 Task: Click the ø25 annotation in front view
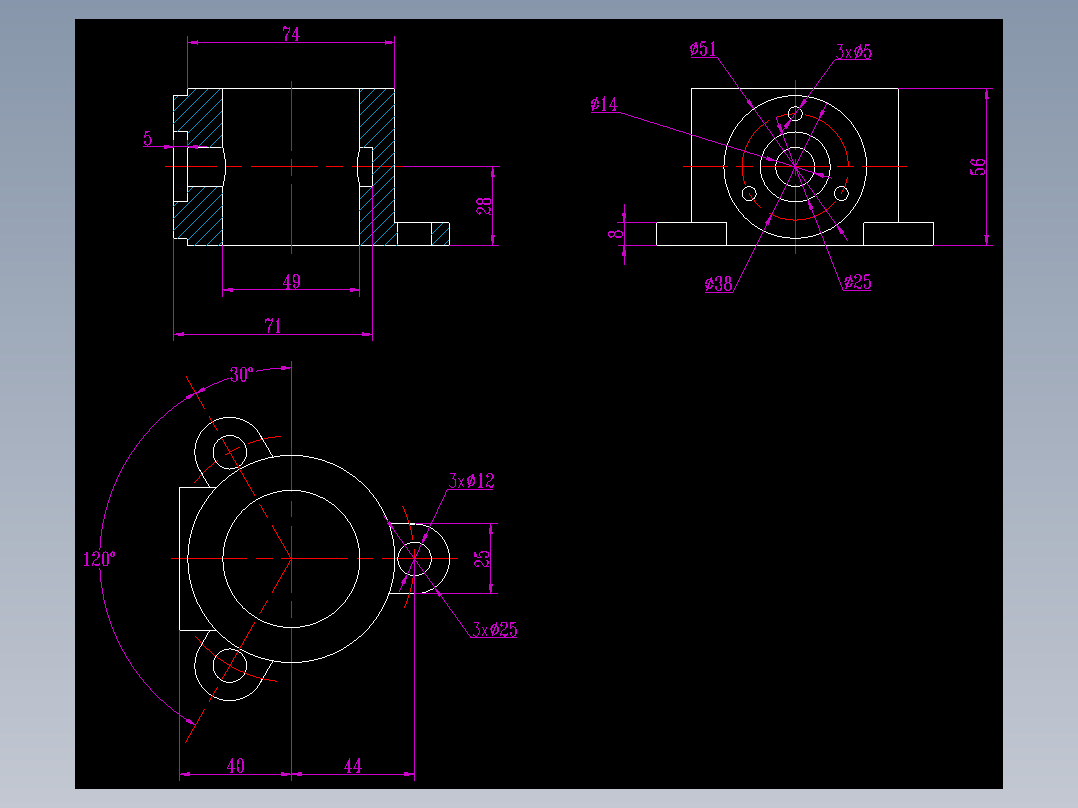click(857, 282)
